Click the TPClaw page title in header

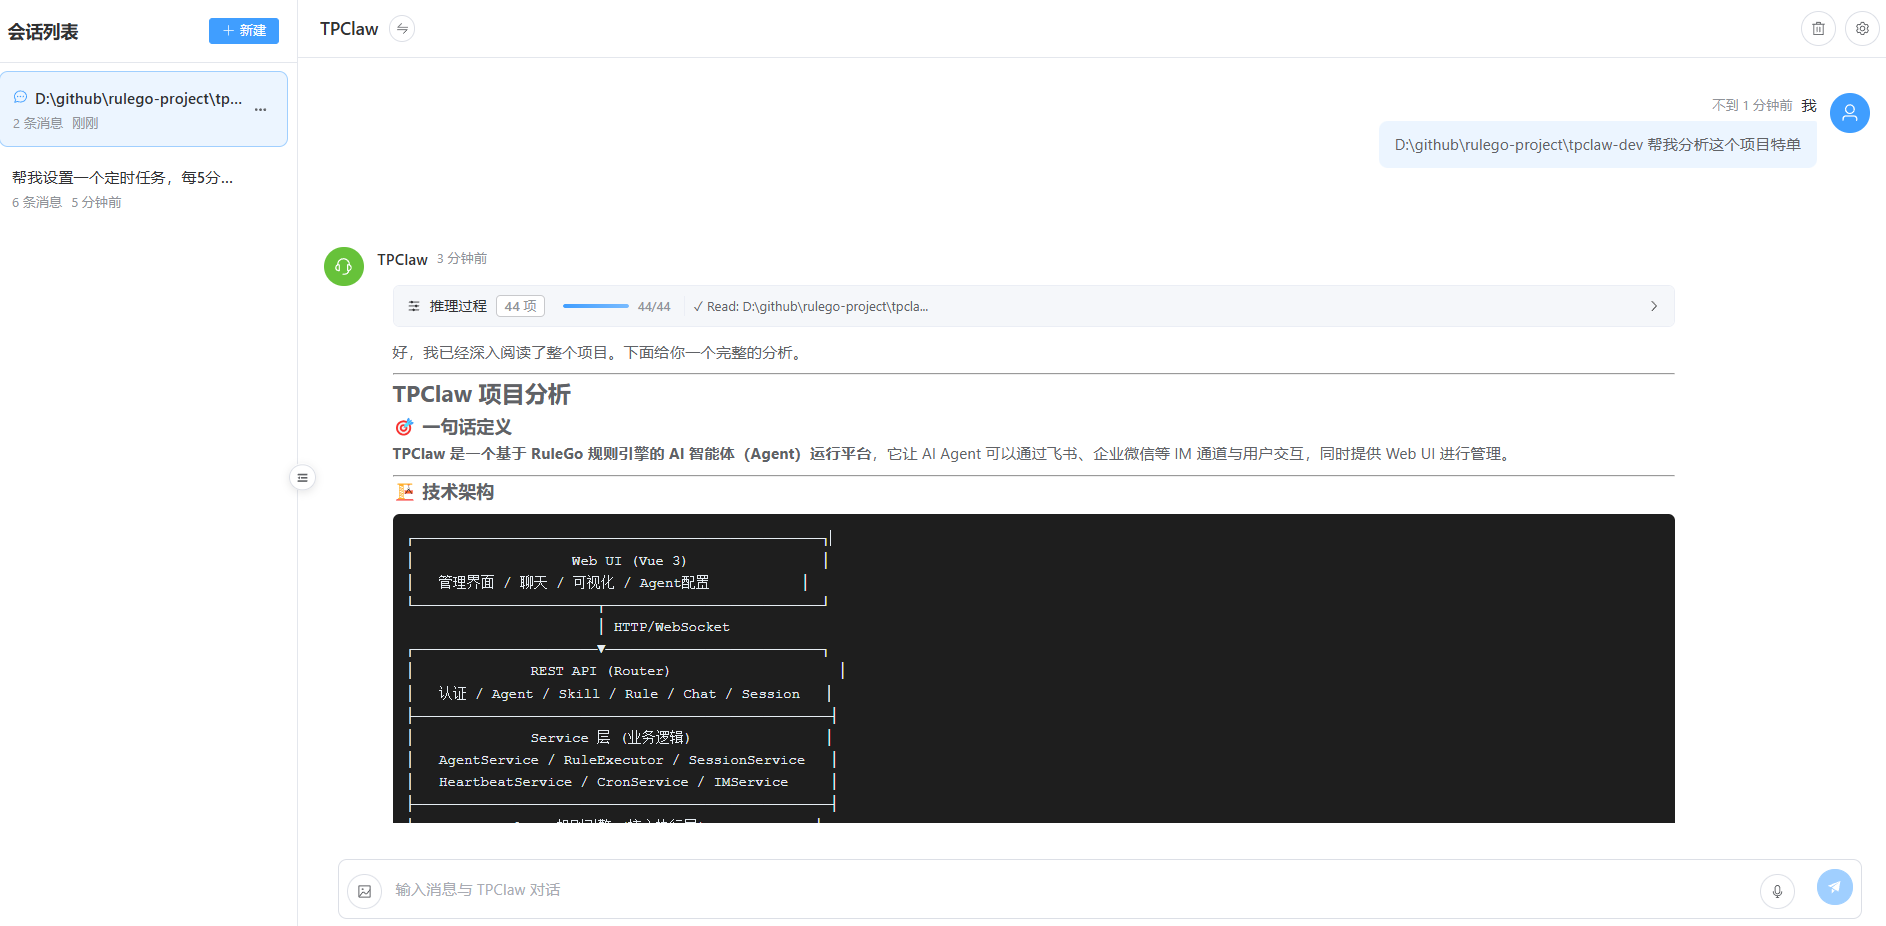point(349,29)
